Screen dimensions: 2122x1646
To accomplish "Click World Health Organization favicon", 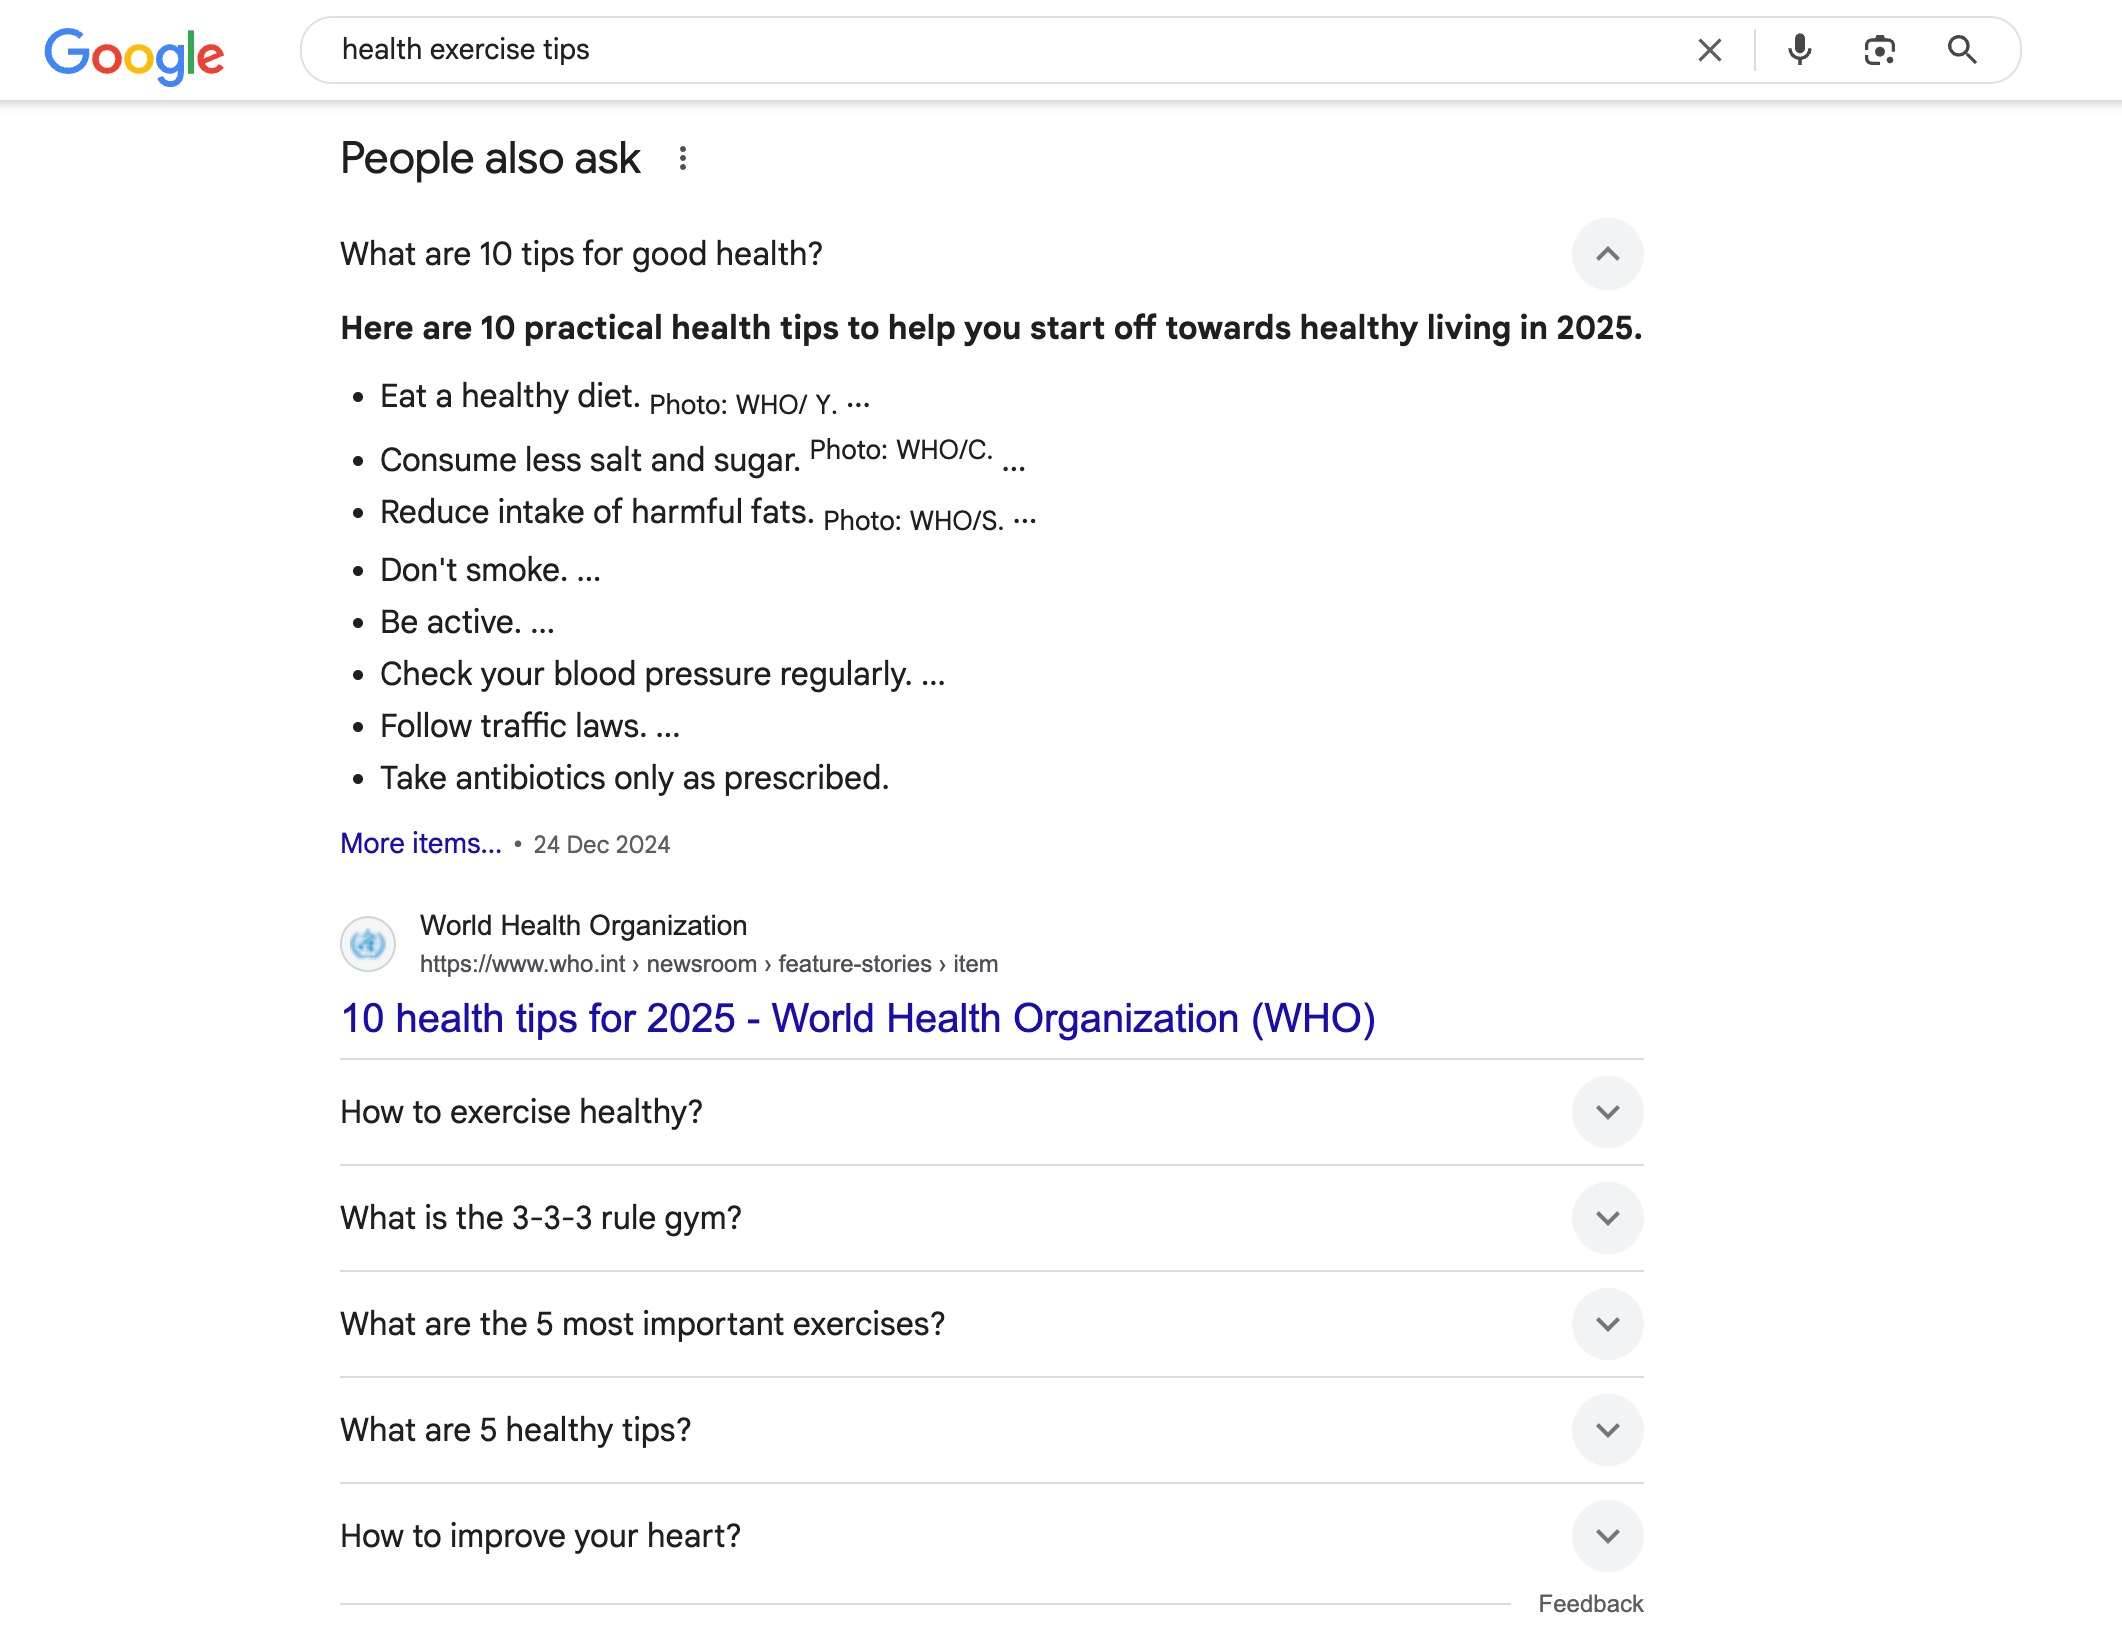I will (x=368, y=943).
